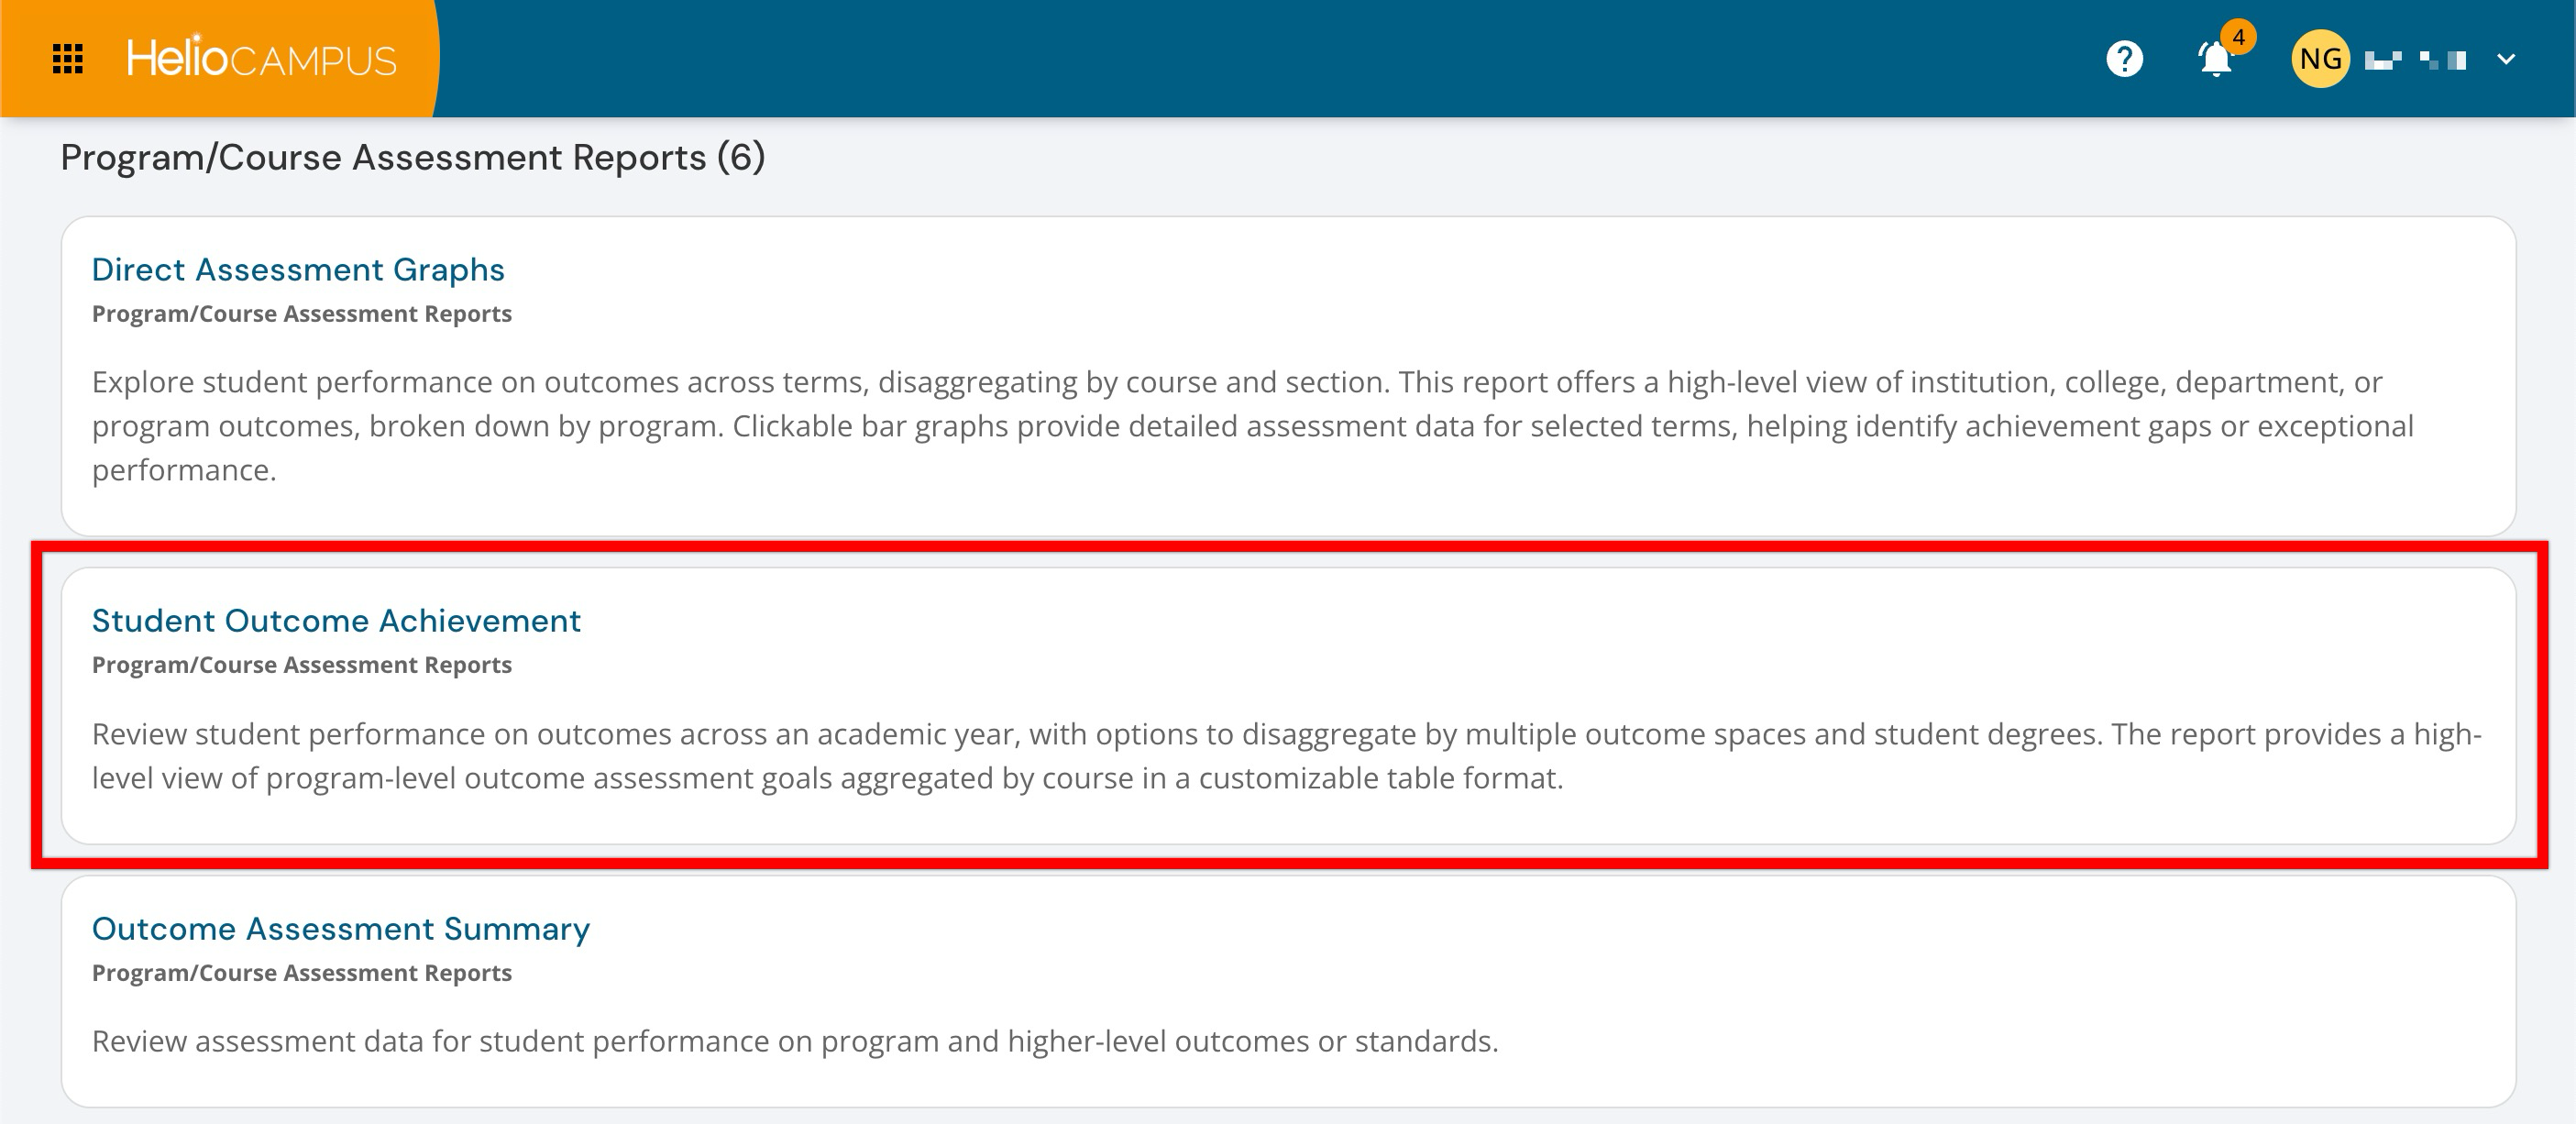The width and height of the screenshot is (2576, 1124).
Task: Click the Direct Assessment Graphs description text
Action: click(x=1250, y=426)
